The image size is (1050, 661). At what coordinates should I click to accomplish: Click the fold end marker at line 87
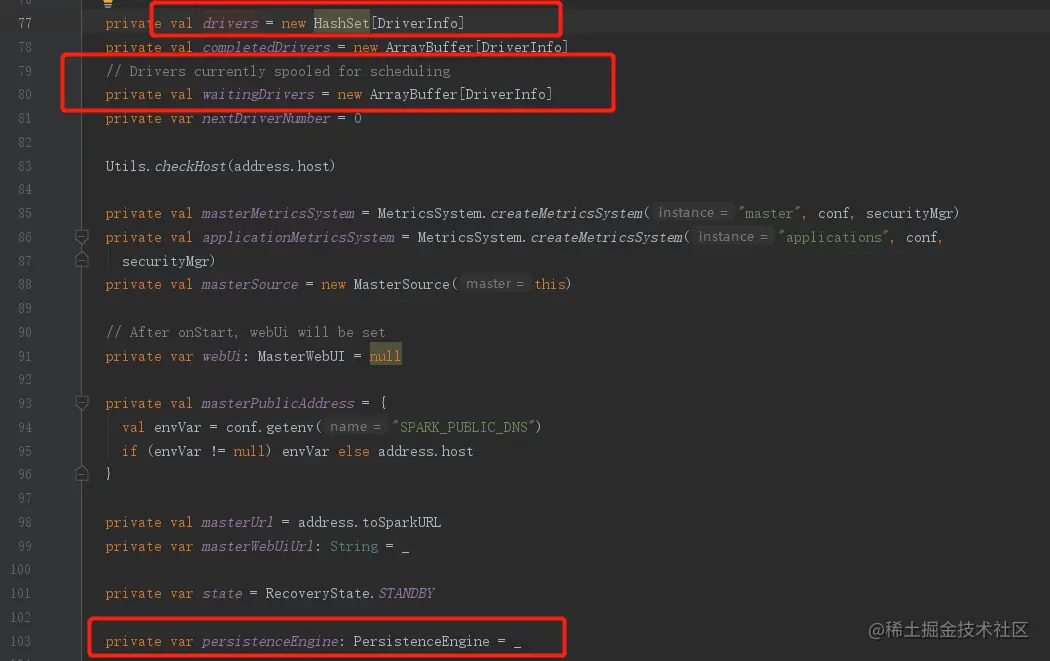(x=82, y=260)
